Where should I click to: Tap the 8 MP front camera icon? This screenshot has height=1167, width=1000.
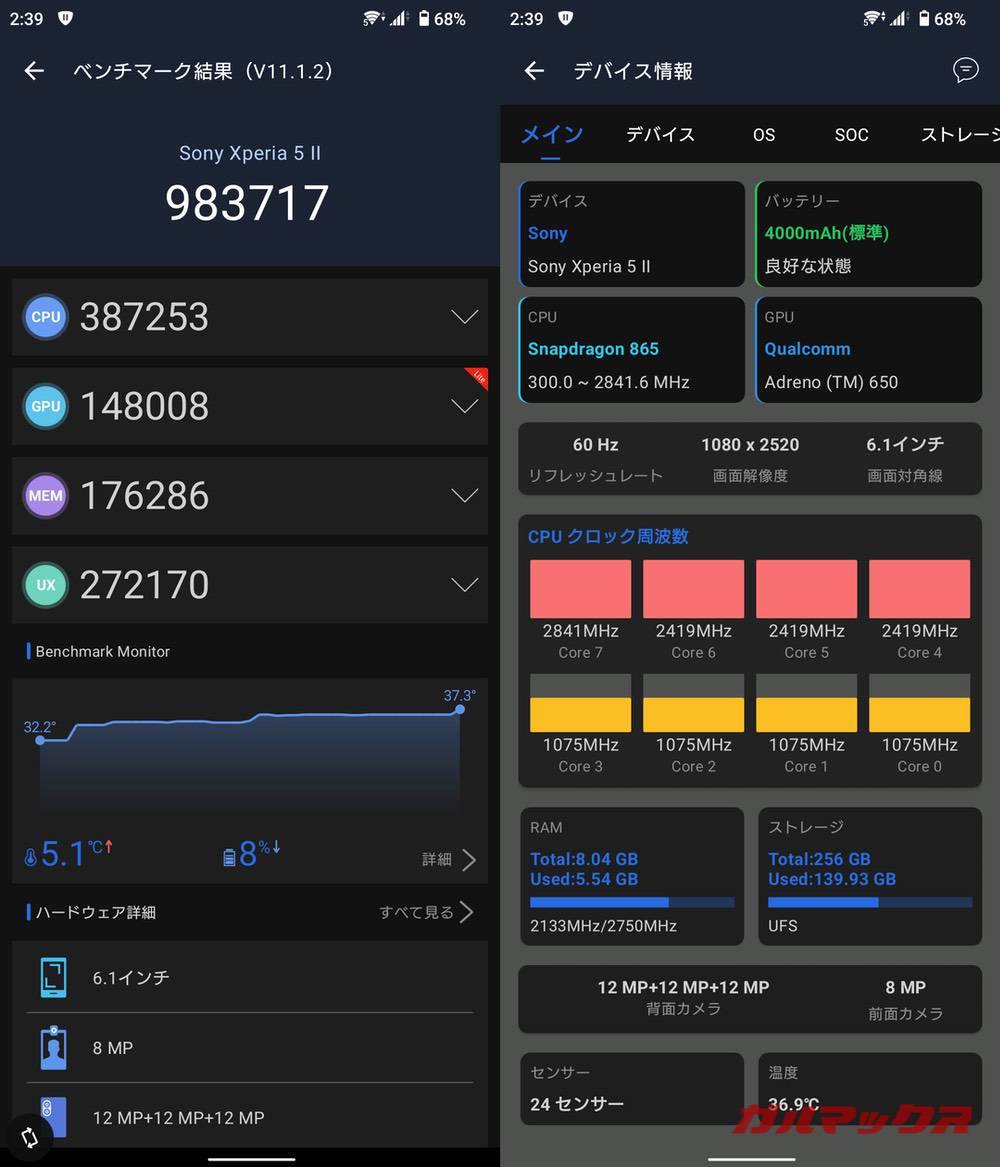tap(53, 1047)
